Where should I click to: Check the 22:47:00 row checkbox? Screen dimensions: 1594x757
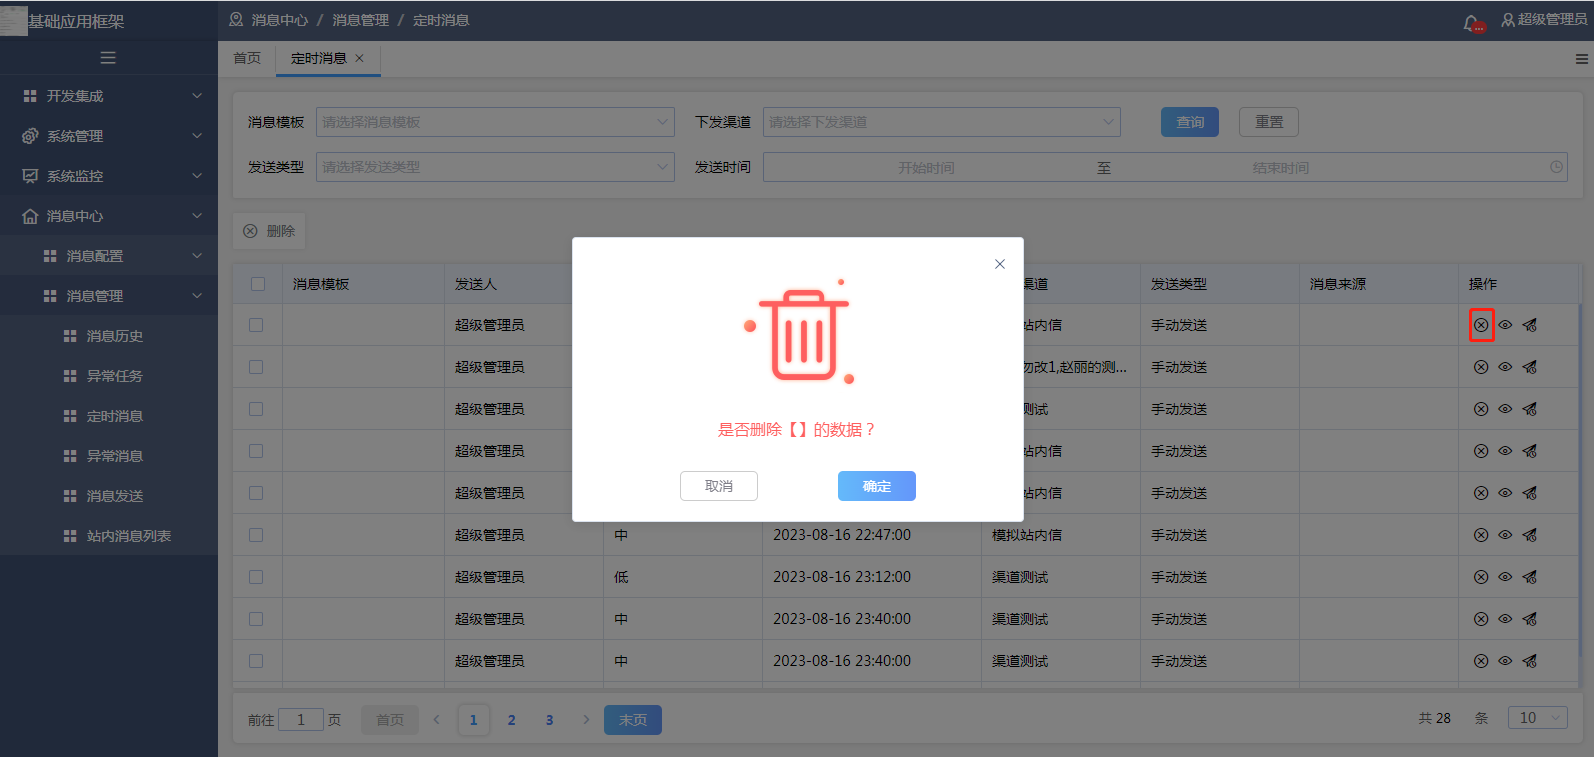tap(256, 535)
